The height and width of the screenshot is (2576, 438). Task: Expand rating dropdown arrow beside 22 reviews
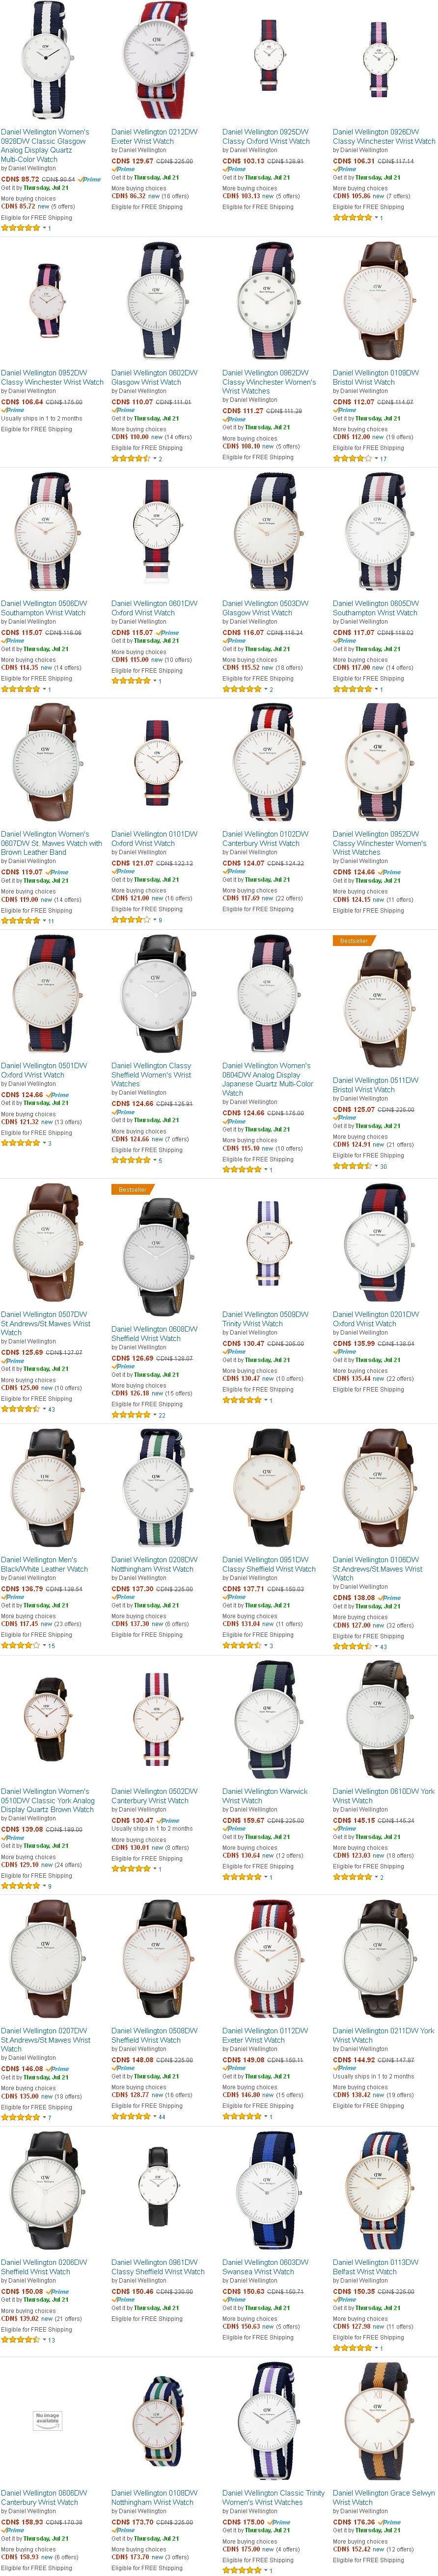(x=154, y=1415)
